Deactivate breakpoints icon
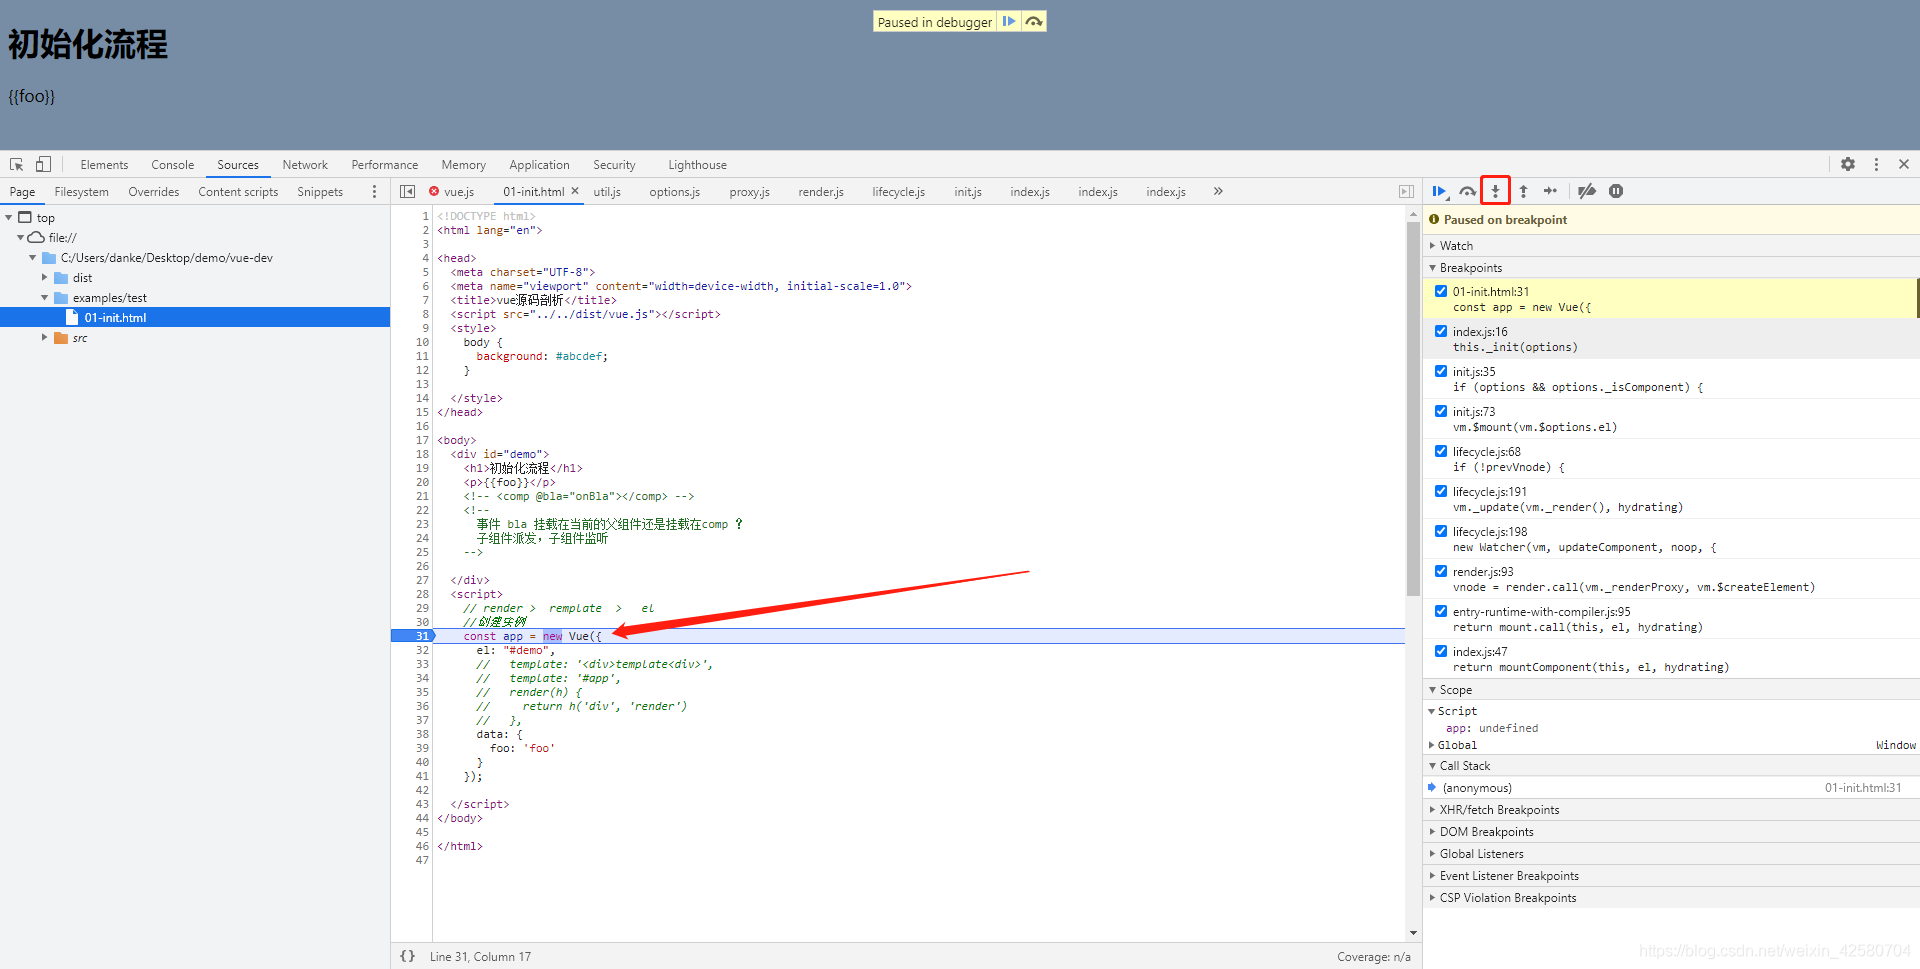The height and width of the screenshot is (969, 1920). [1587, 191]
